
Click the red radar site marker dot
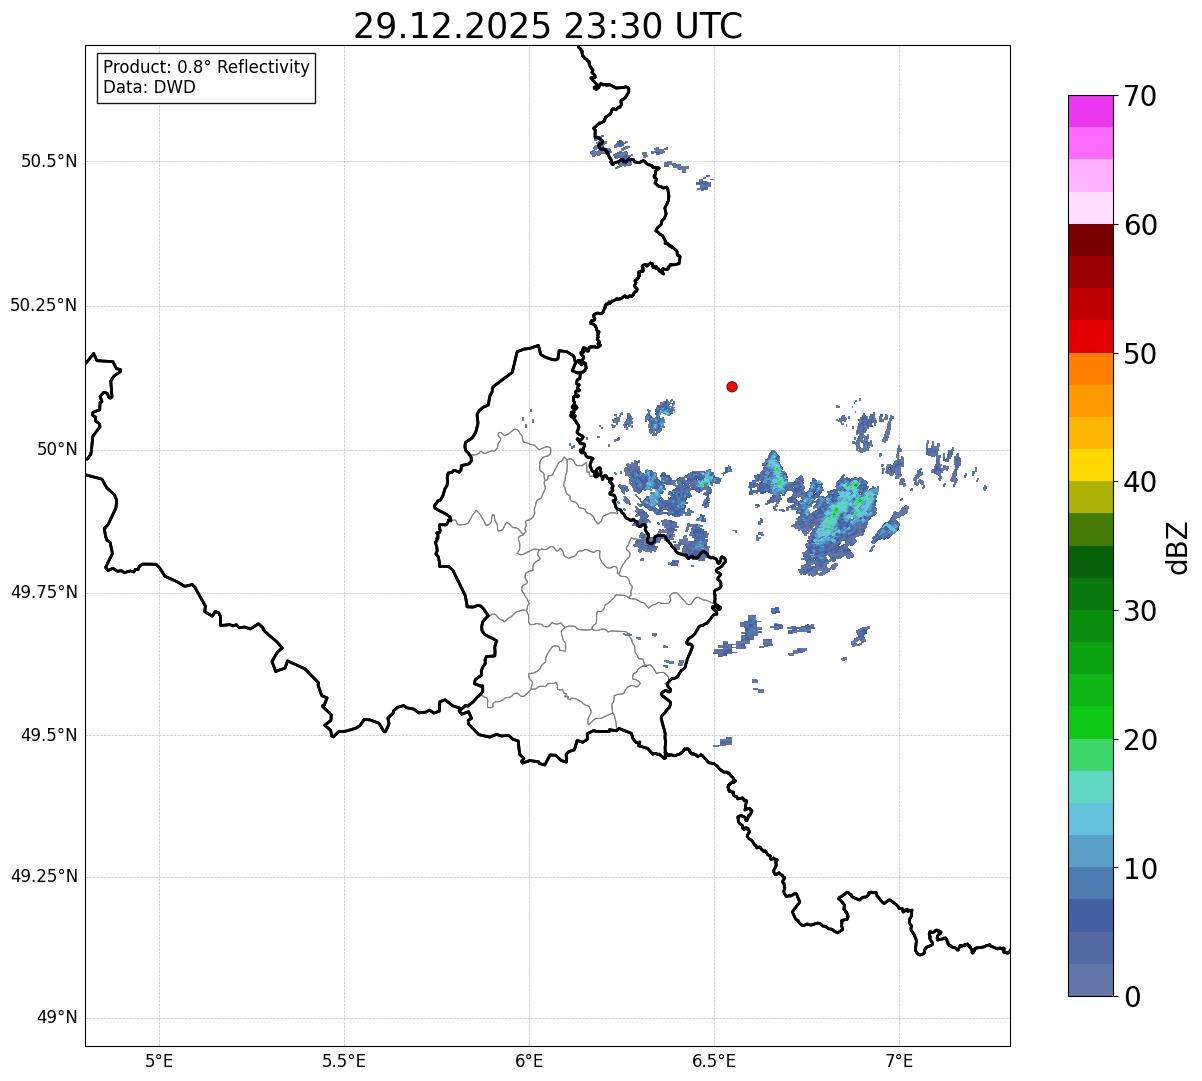pyautogui.click(x=732, y=386)
